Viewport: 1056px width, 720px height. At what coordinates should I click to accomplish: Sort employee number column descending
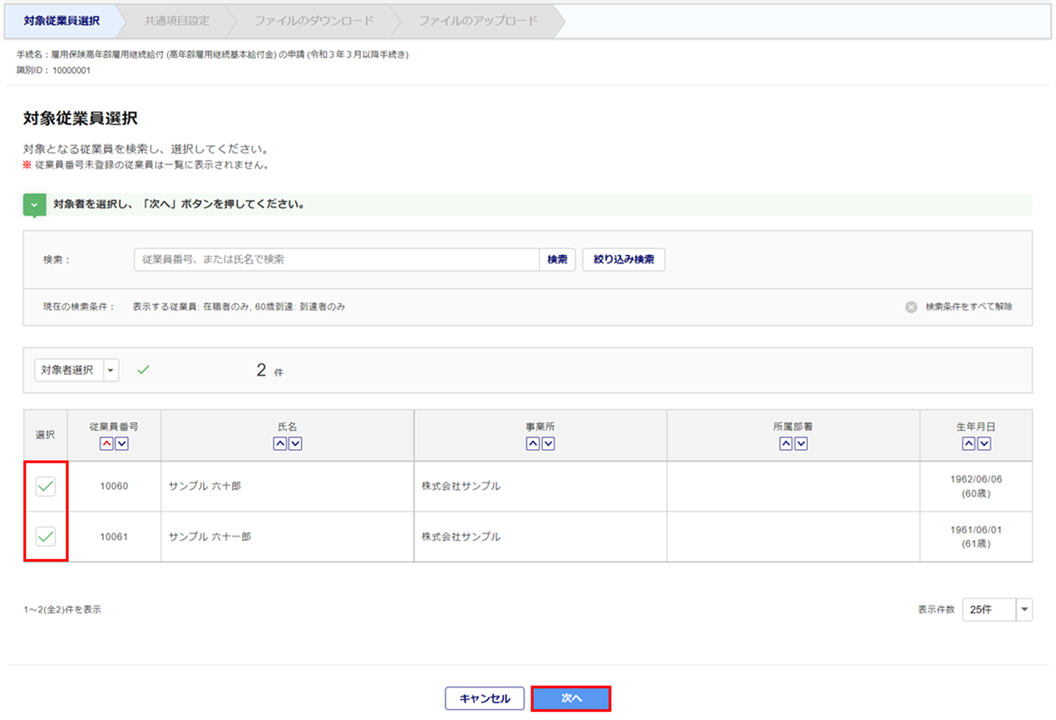[121, 443]
